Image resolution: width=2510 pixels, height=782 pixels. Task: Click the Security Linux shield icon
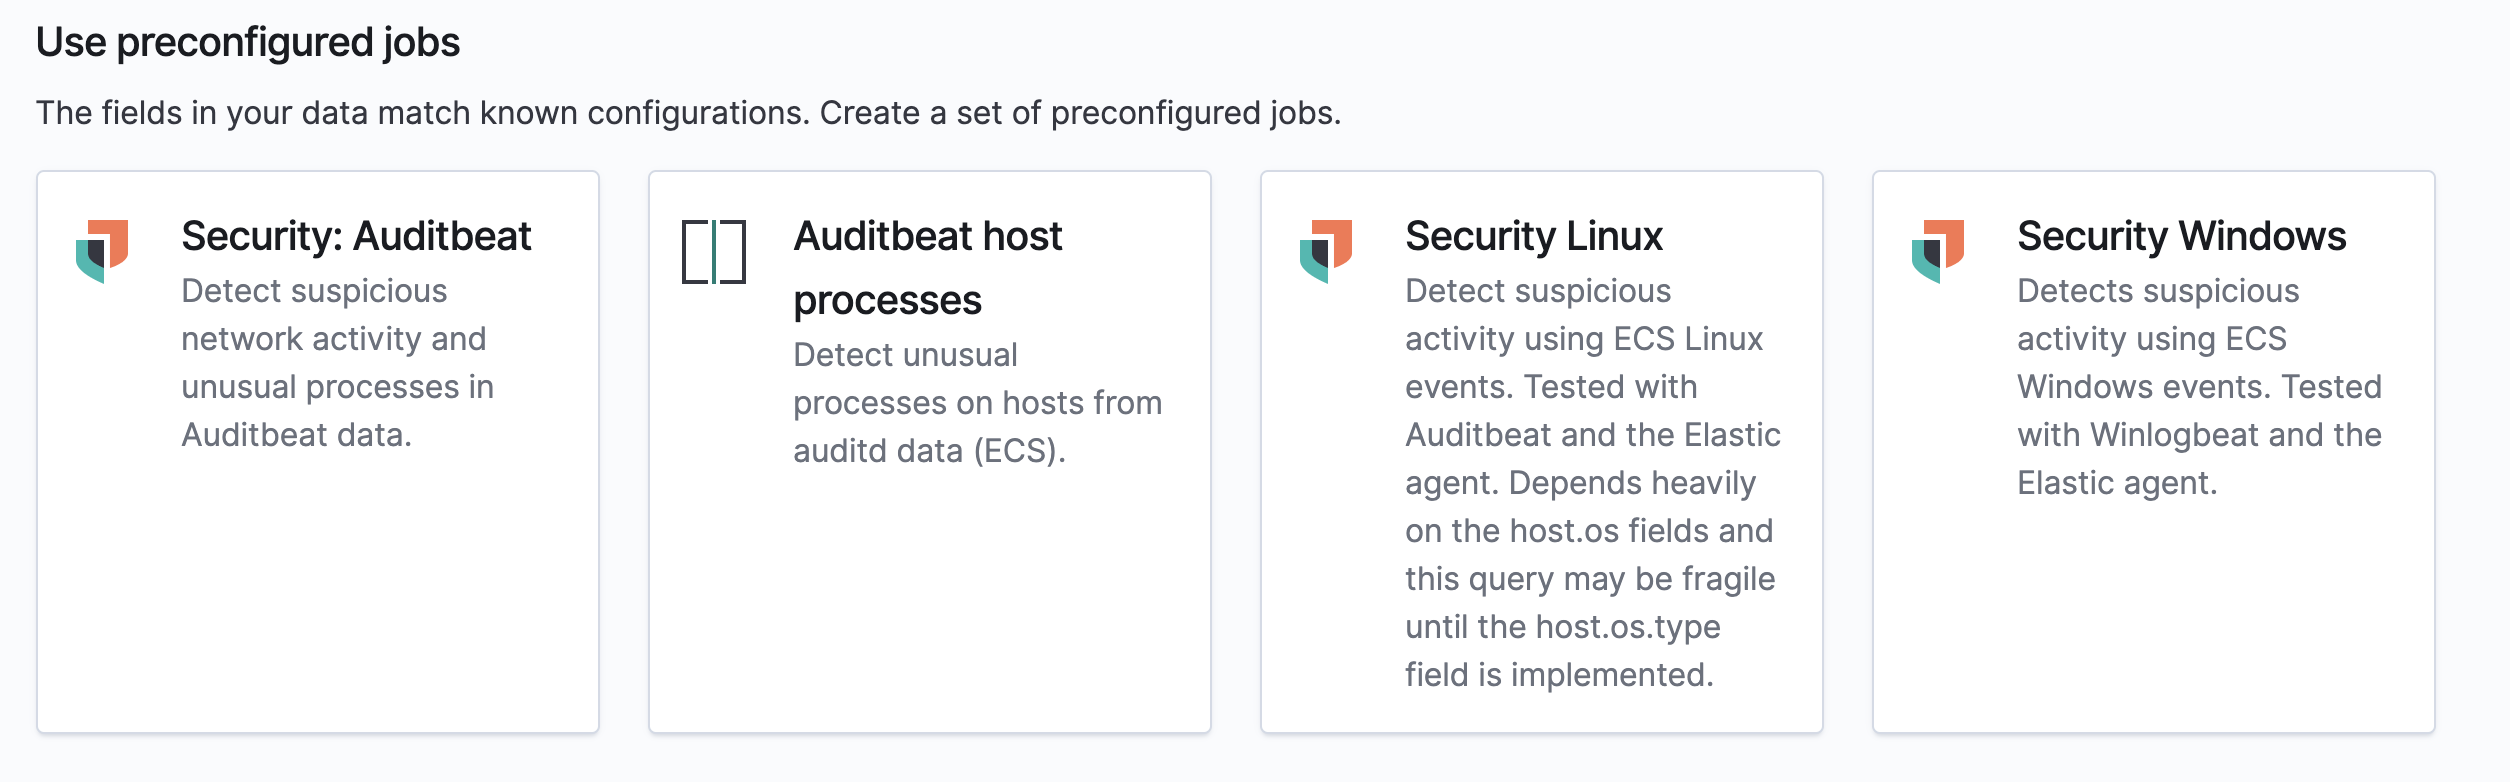coord(1326,251)
